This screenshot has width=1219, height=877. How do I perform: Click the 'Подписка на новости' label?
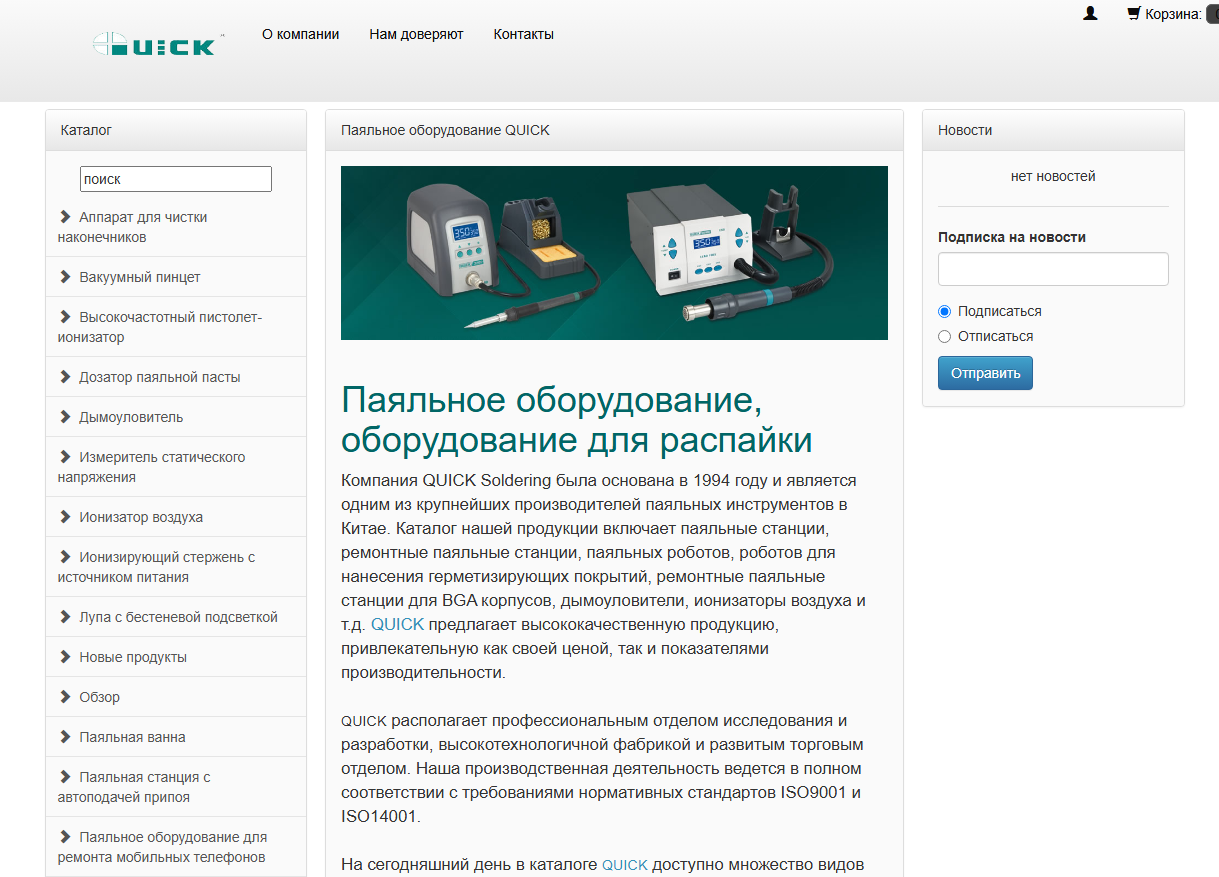tap(1012, 237)
